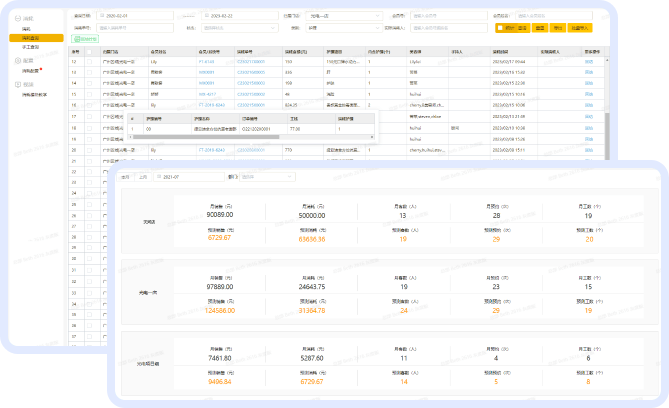Click the monthly sales value 7461.80
The image size is (669, 408).
click(x=220, y=358)
